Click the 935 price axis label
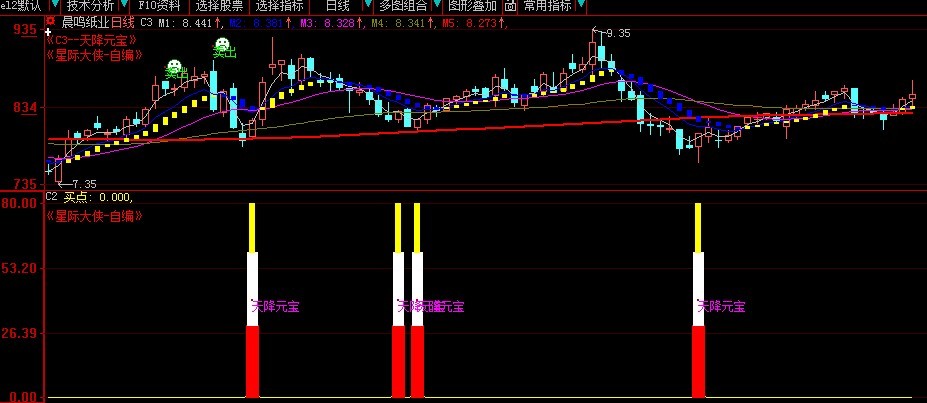This screenshot has width=927, height=403. pyautogui.click(x=27, y=30)
